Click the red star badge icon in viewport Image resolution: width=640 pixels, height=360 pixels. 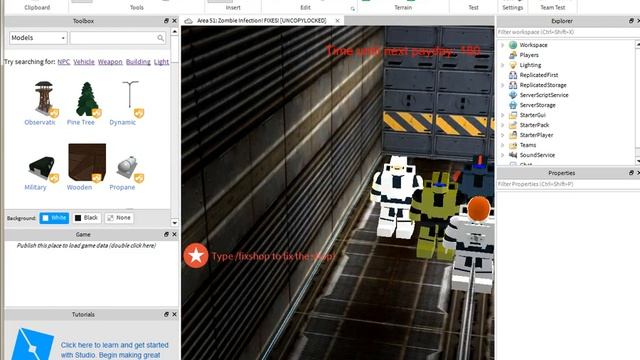[x=196, y=256]
